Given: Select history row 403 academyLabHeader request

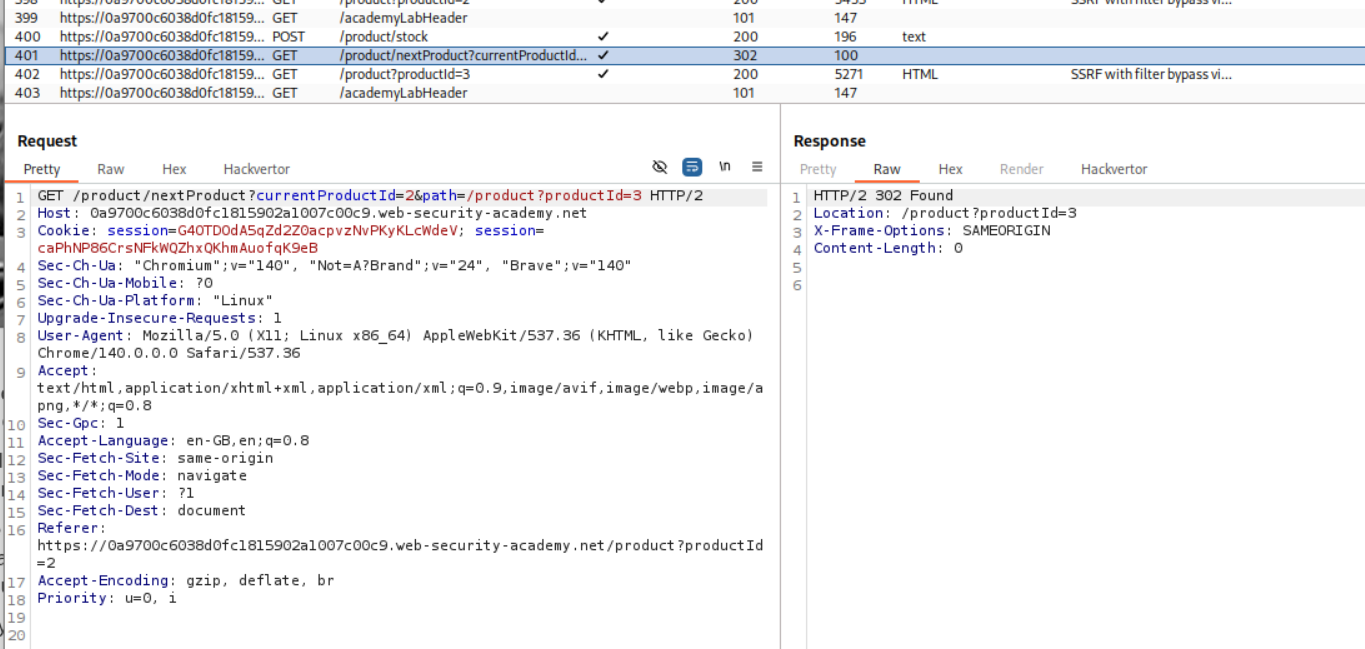Looking at the screenshot, I should (403, 93).
